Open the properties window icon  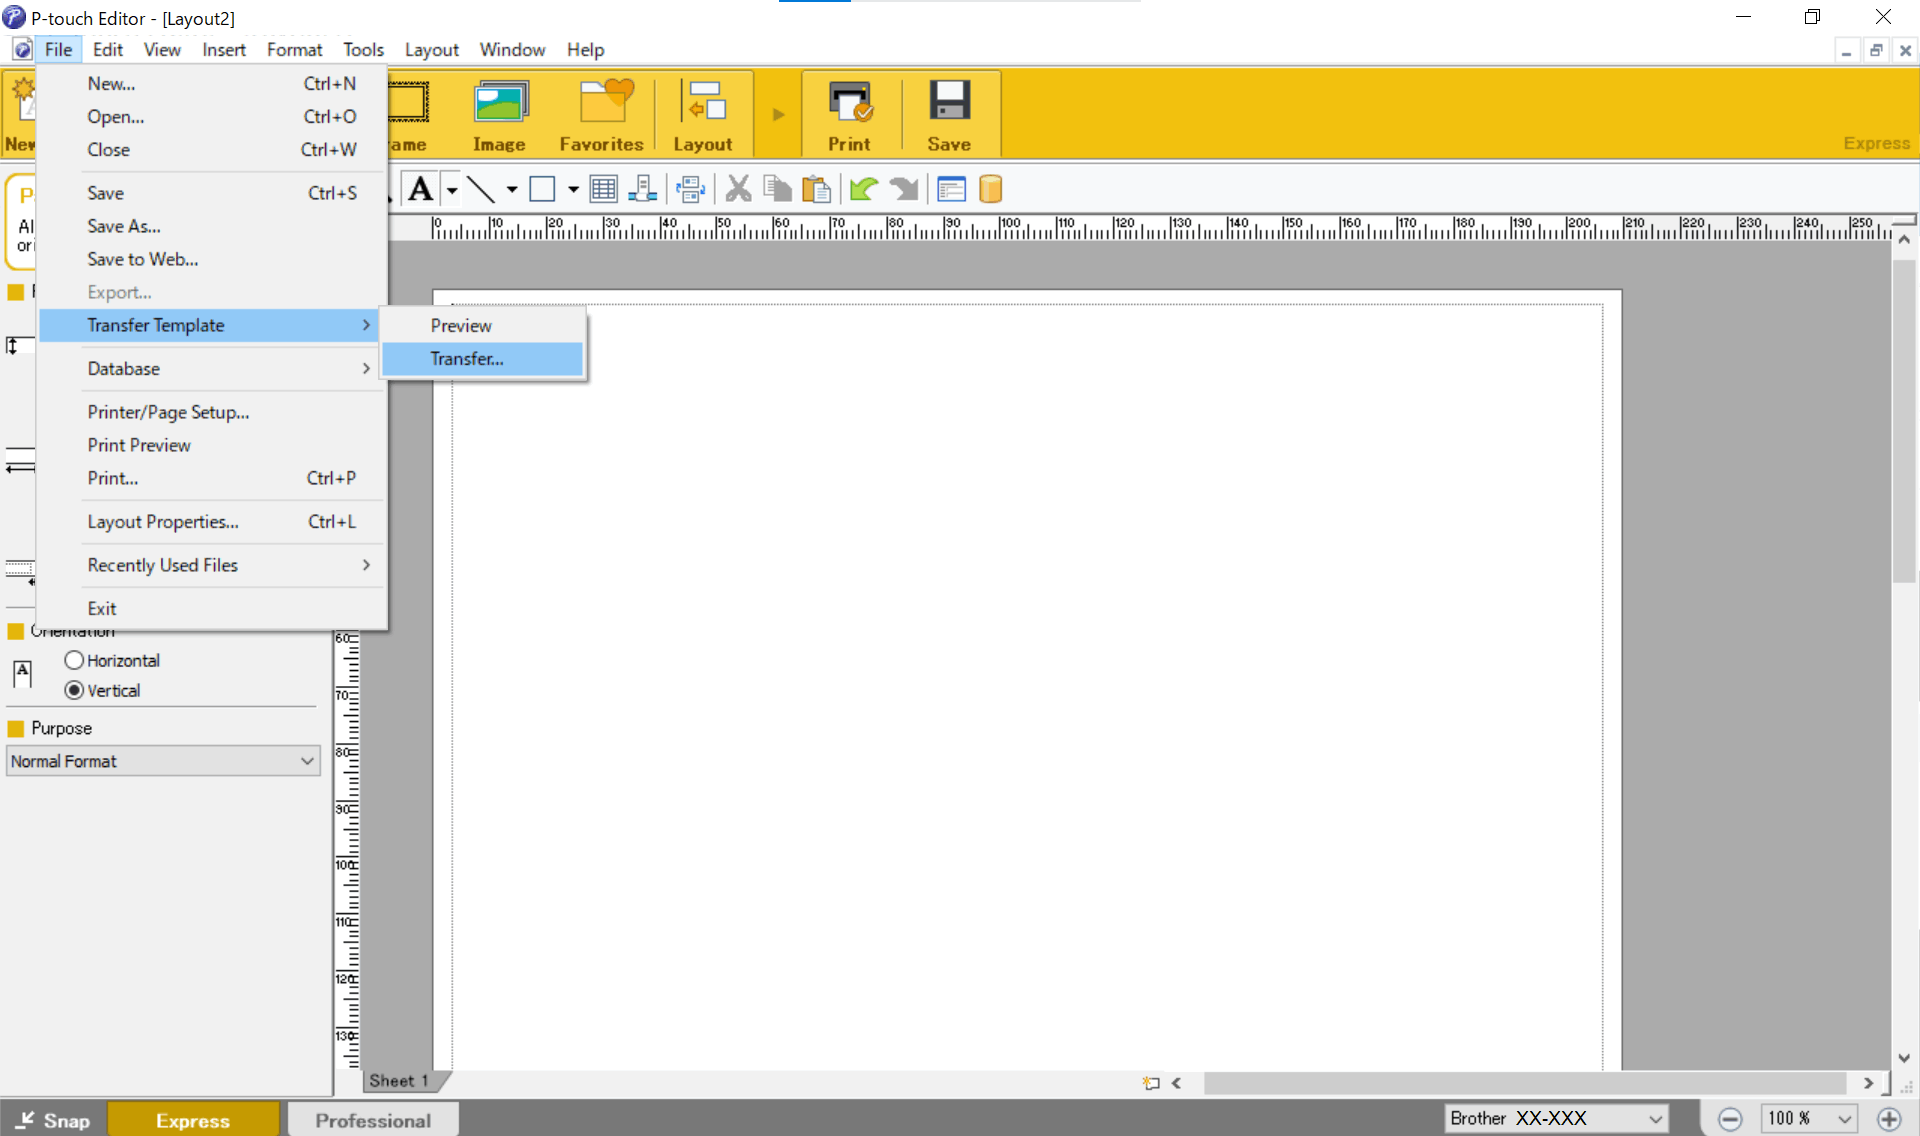point(951,189)
